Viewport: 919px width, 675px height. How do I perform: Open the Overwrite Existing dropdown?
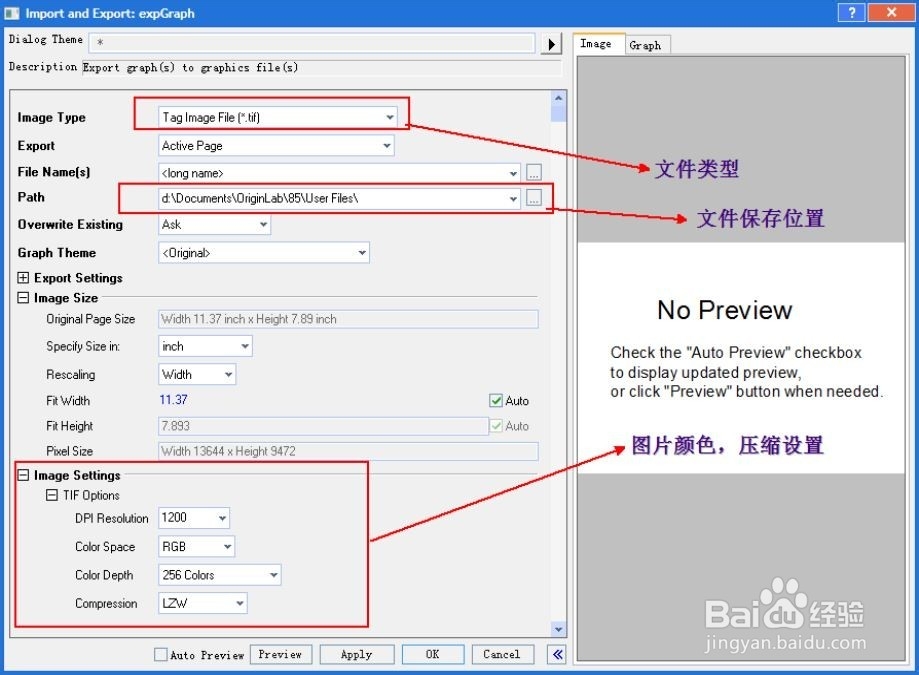215,224
